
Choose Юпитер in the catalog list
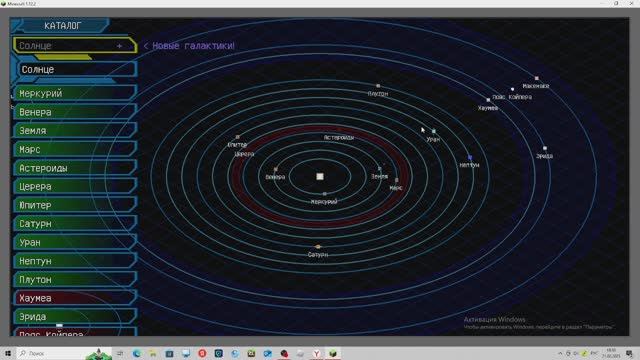(75, 205)
